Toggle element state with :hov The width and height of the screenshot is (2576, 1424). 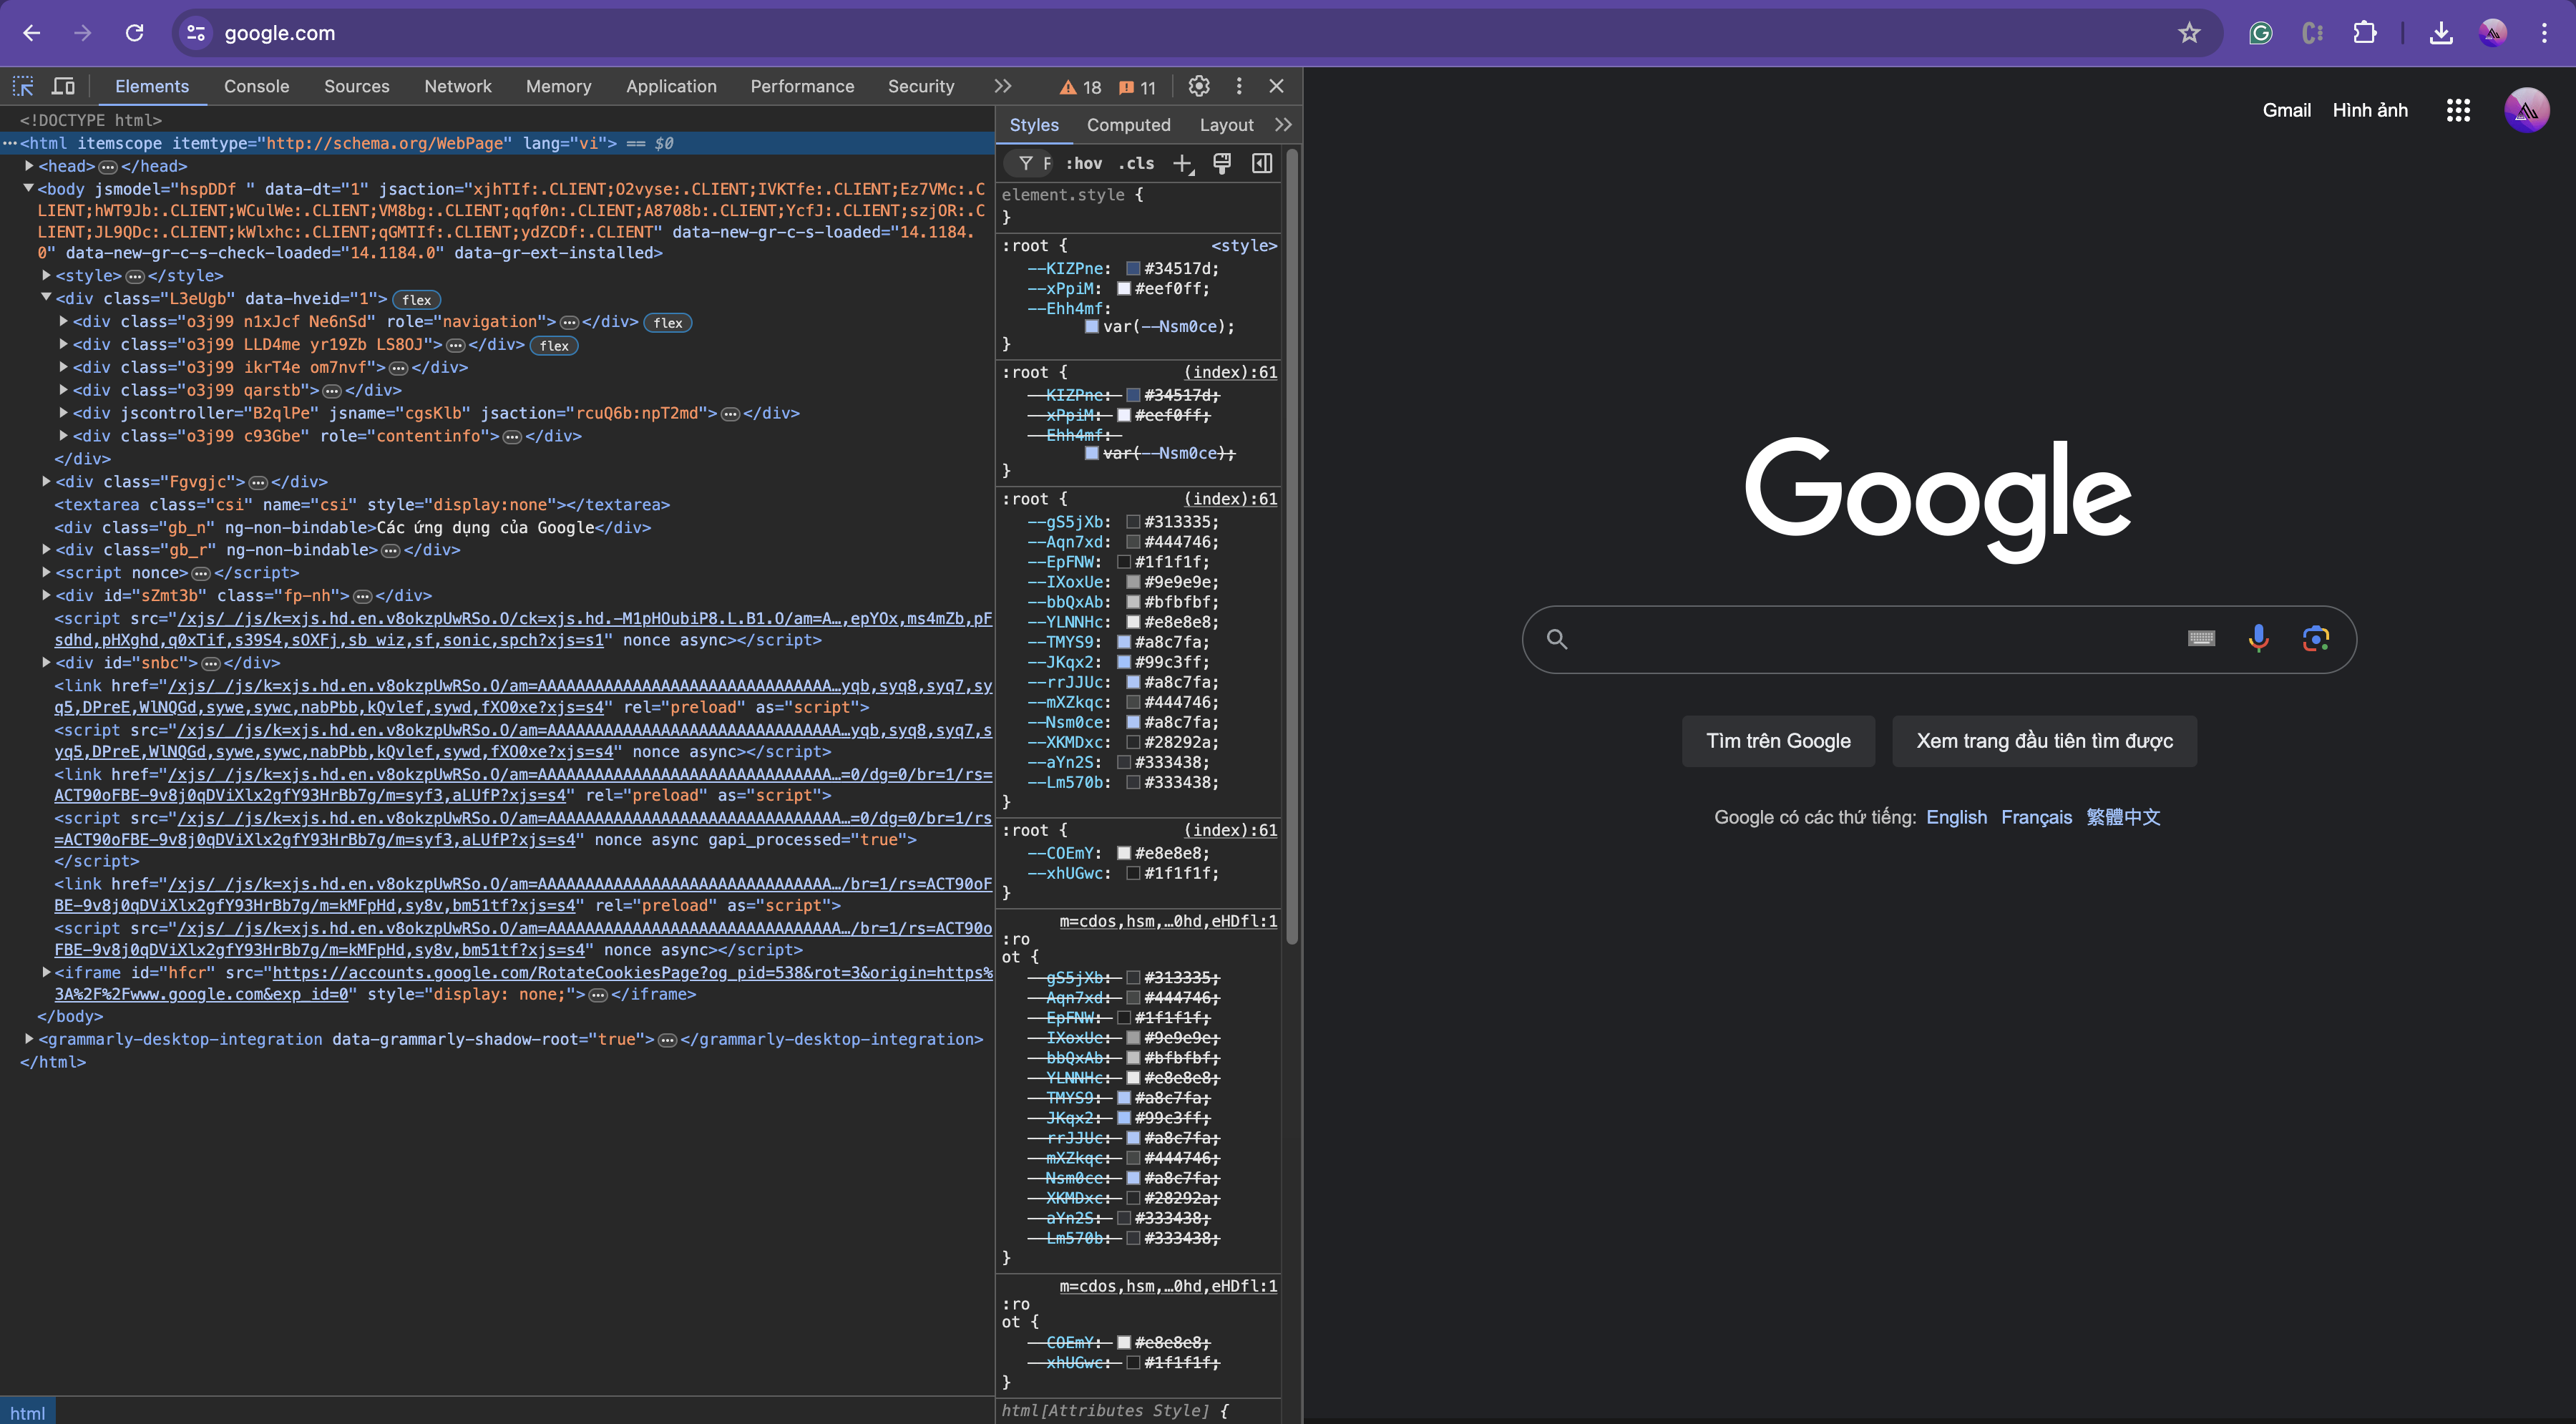[x=1084, y=163]
